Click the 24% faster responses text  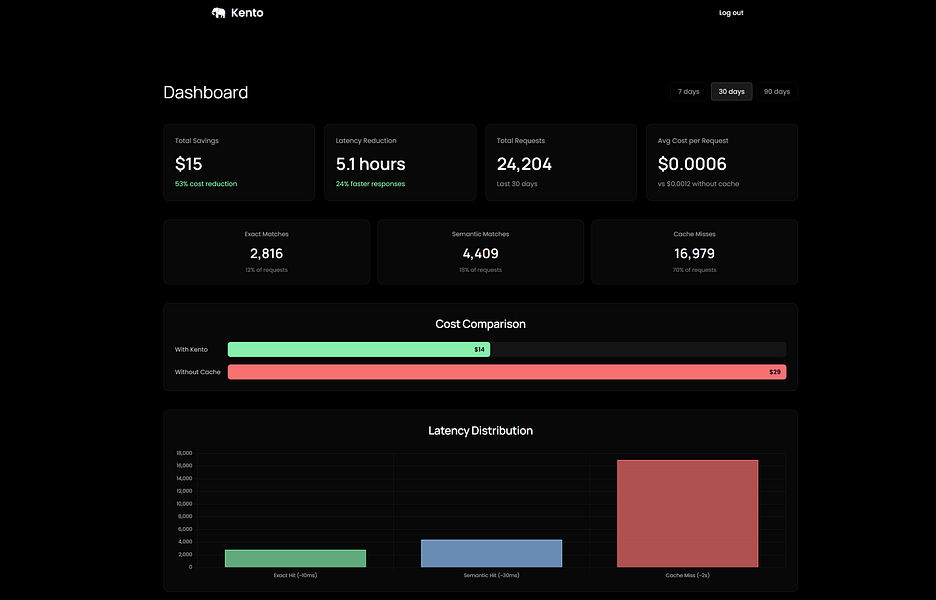[x=370, y=184]
